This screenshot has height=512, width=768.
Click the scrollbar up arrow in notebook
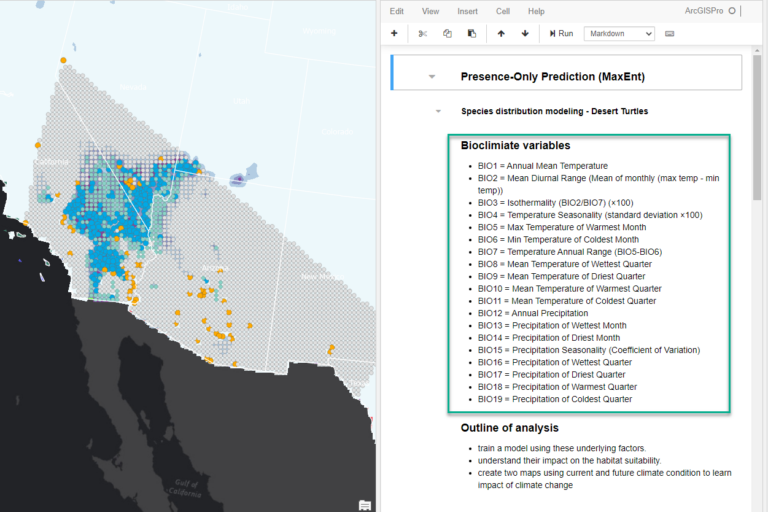(757, 50)
